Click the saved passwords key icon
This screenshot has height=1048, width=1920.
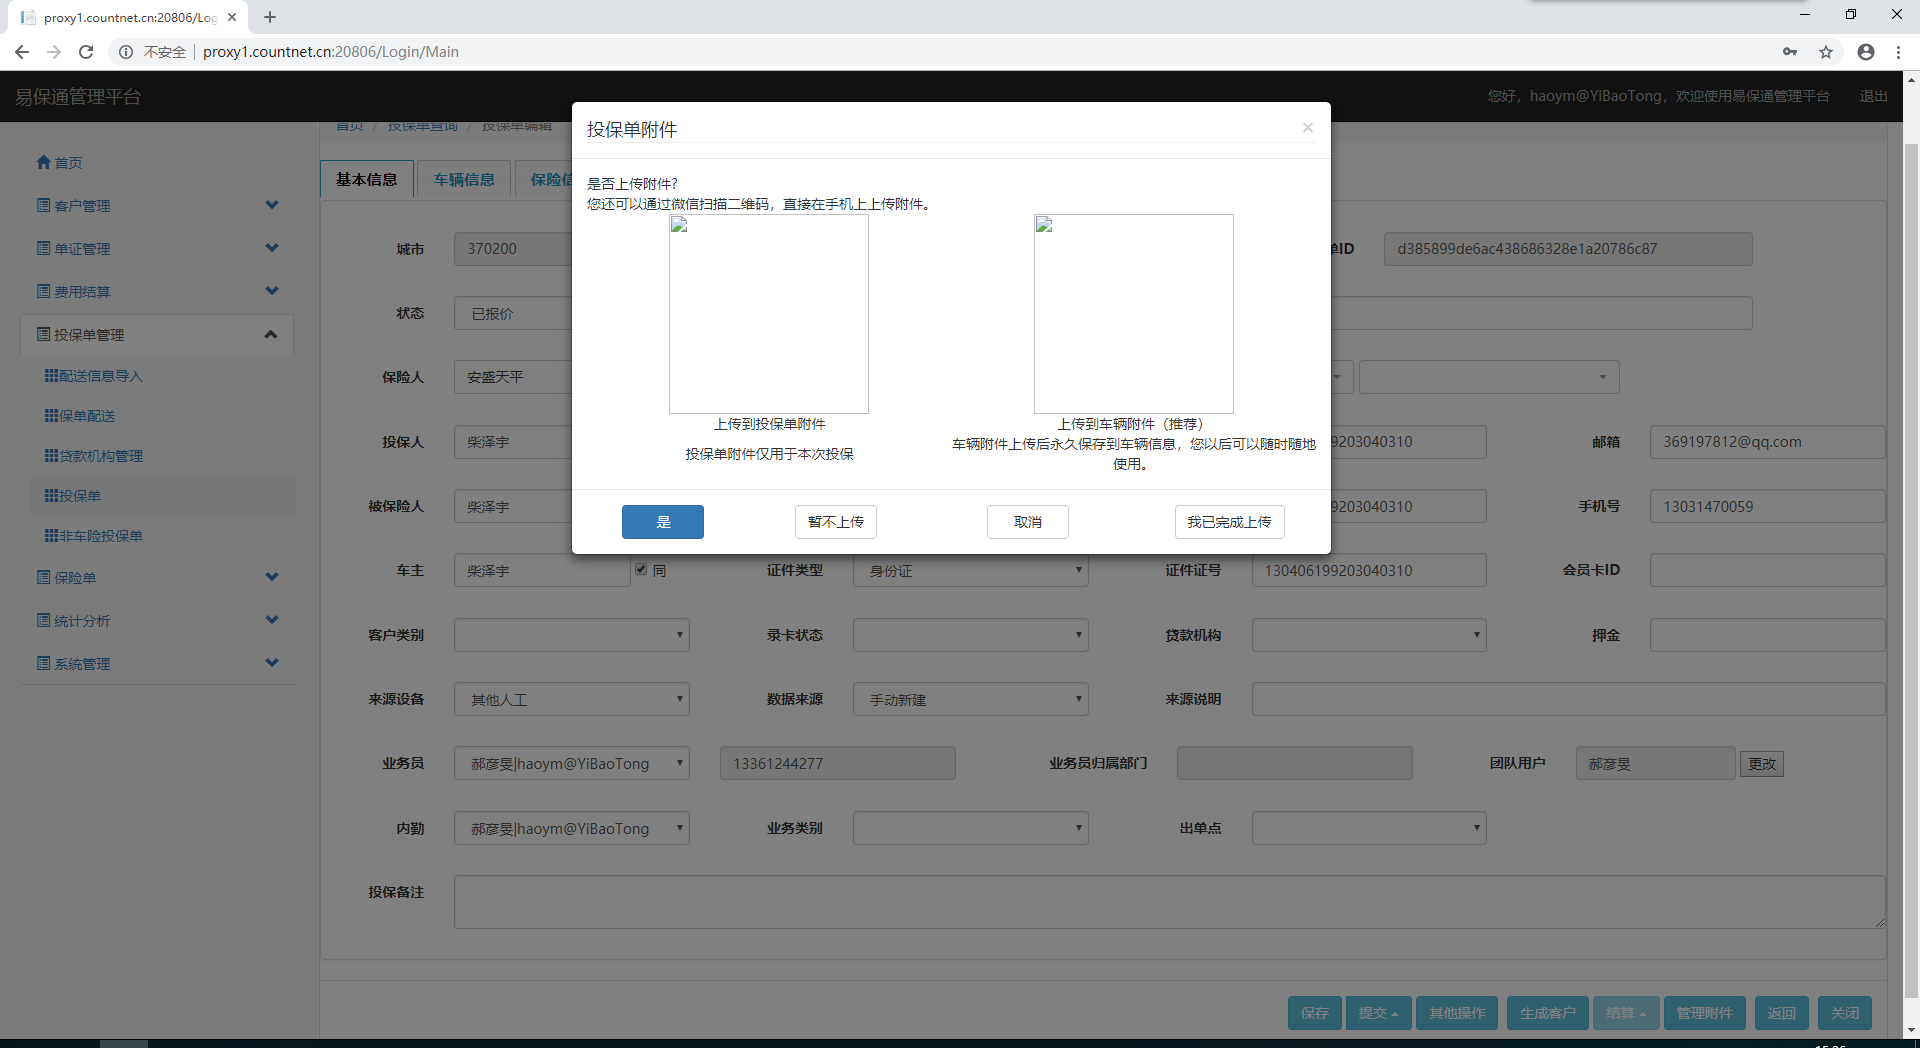pyautogui.click(x=1790, y=52)
